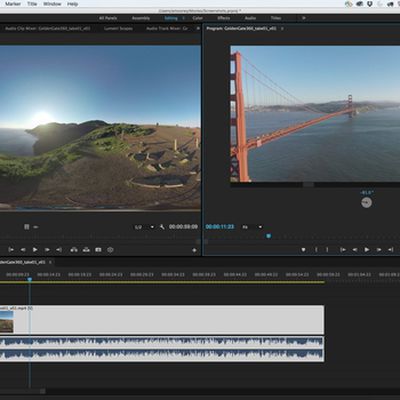
Task: Select the lower audio waveform channel
Action: (x=162, y=355)
